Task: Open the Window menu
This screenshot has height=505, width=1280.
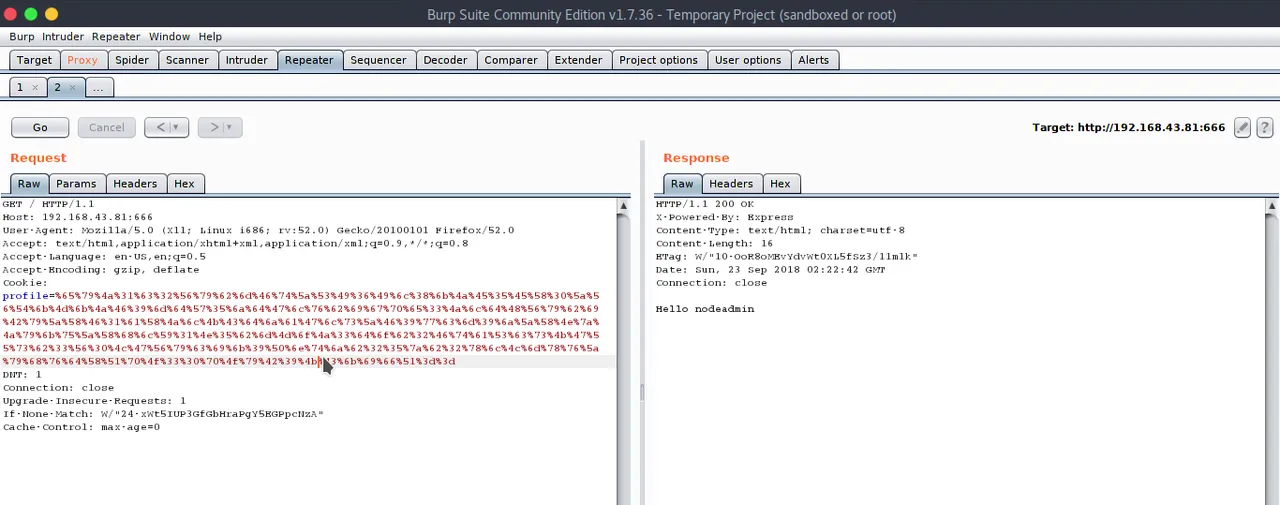Action: tap(169, 36)
